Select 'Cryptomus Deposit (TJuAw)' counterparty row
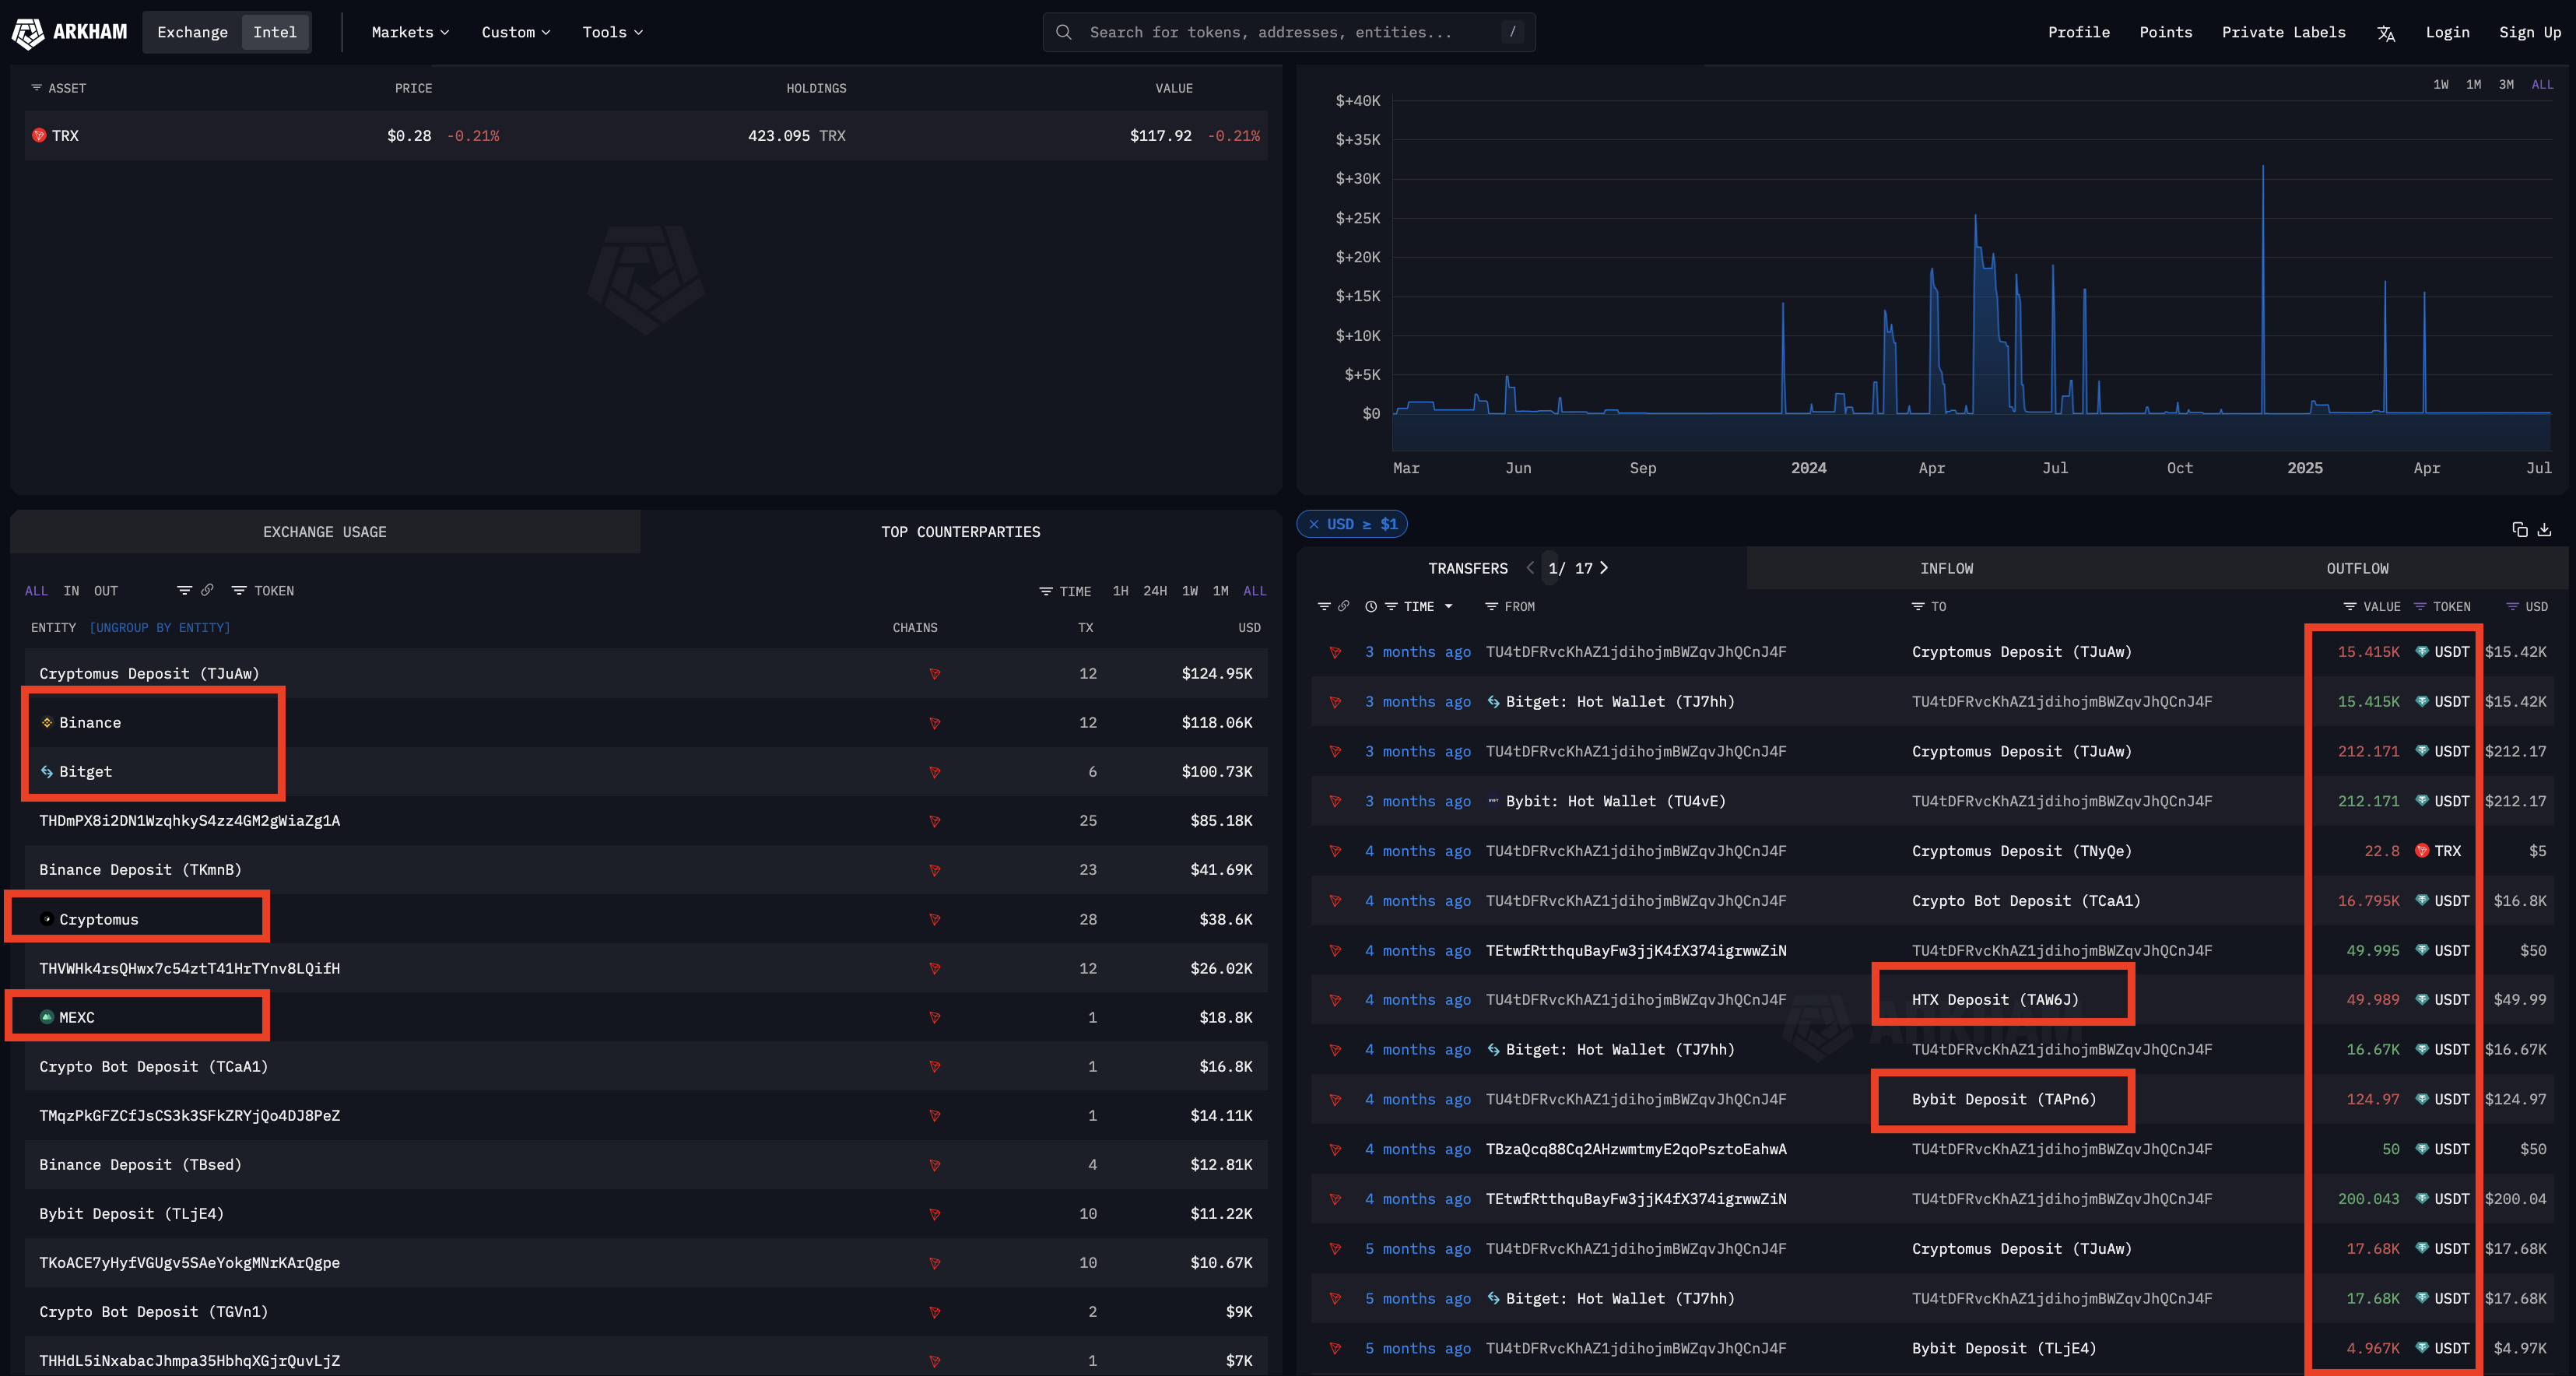Image resolution: width=2576 pixels, height=1376 pixels. pos(646,673)
